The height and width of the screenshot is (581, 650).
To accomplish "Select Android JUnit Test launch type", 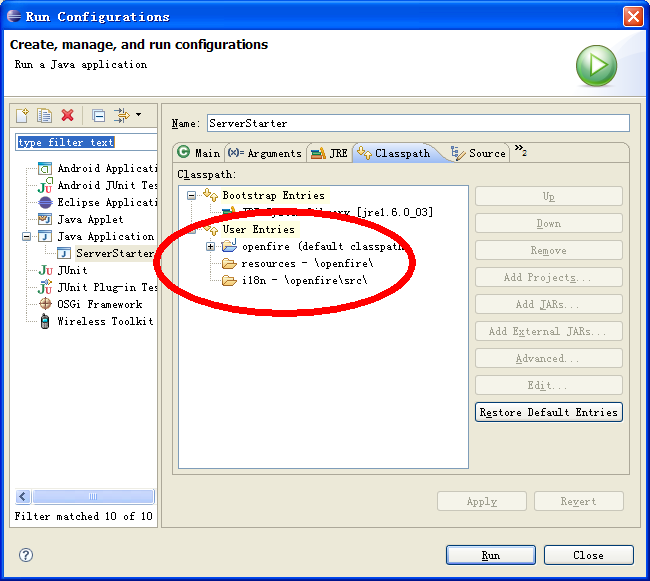I will click(x=107, y=185).
